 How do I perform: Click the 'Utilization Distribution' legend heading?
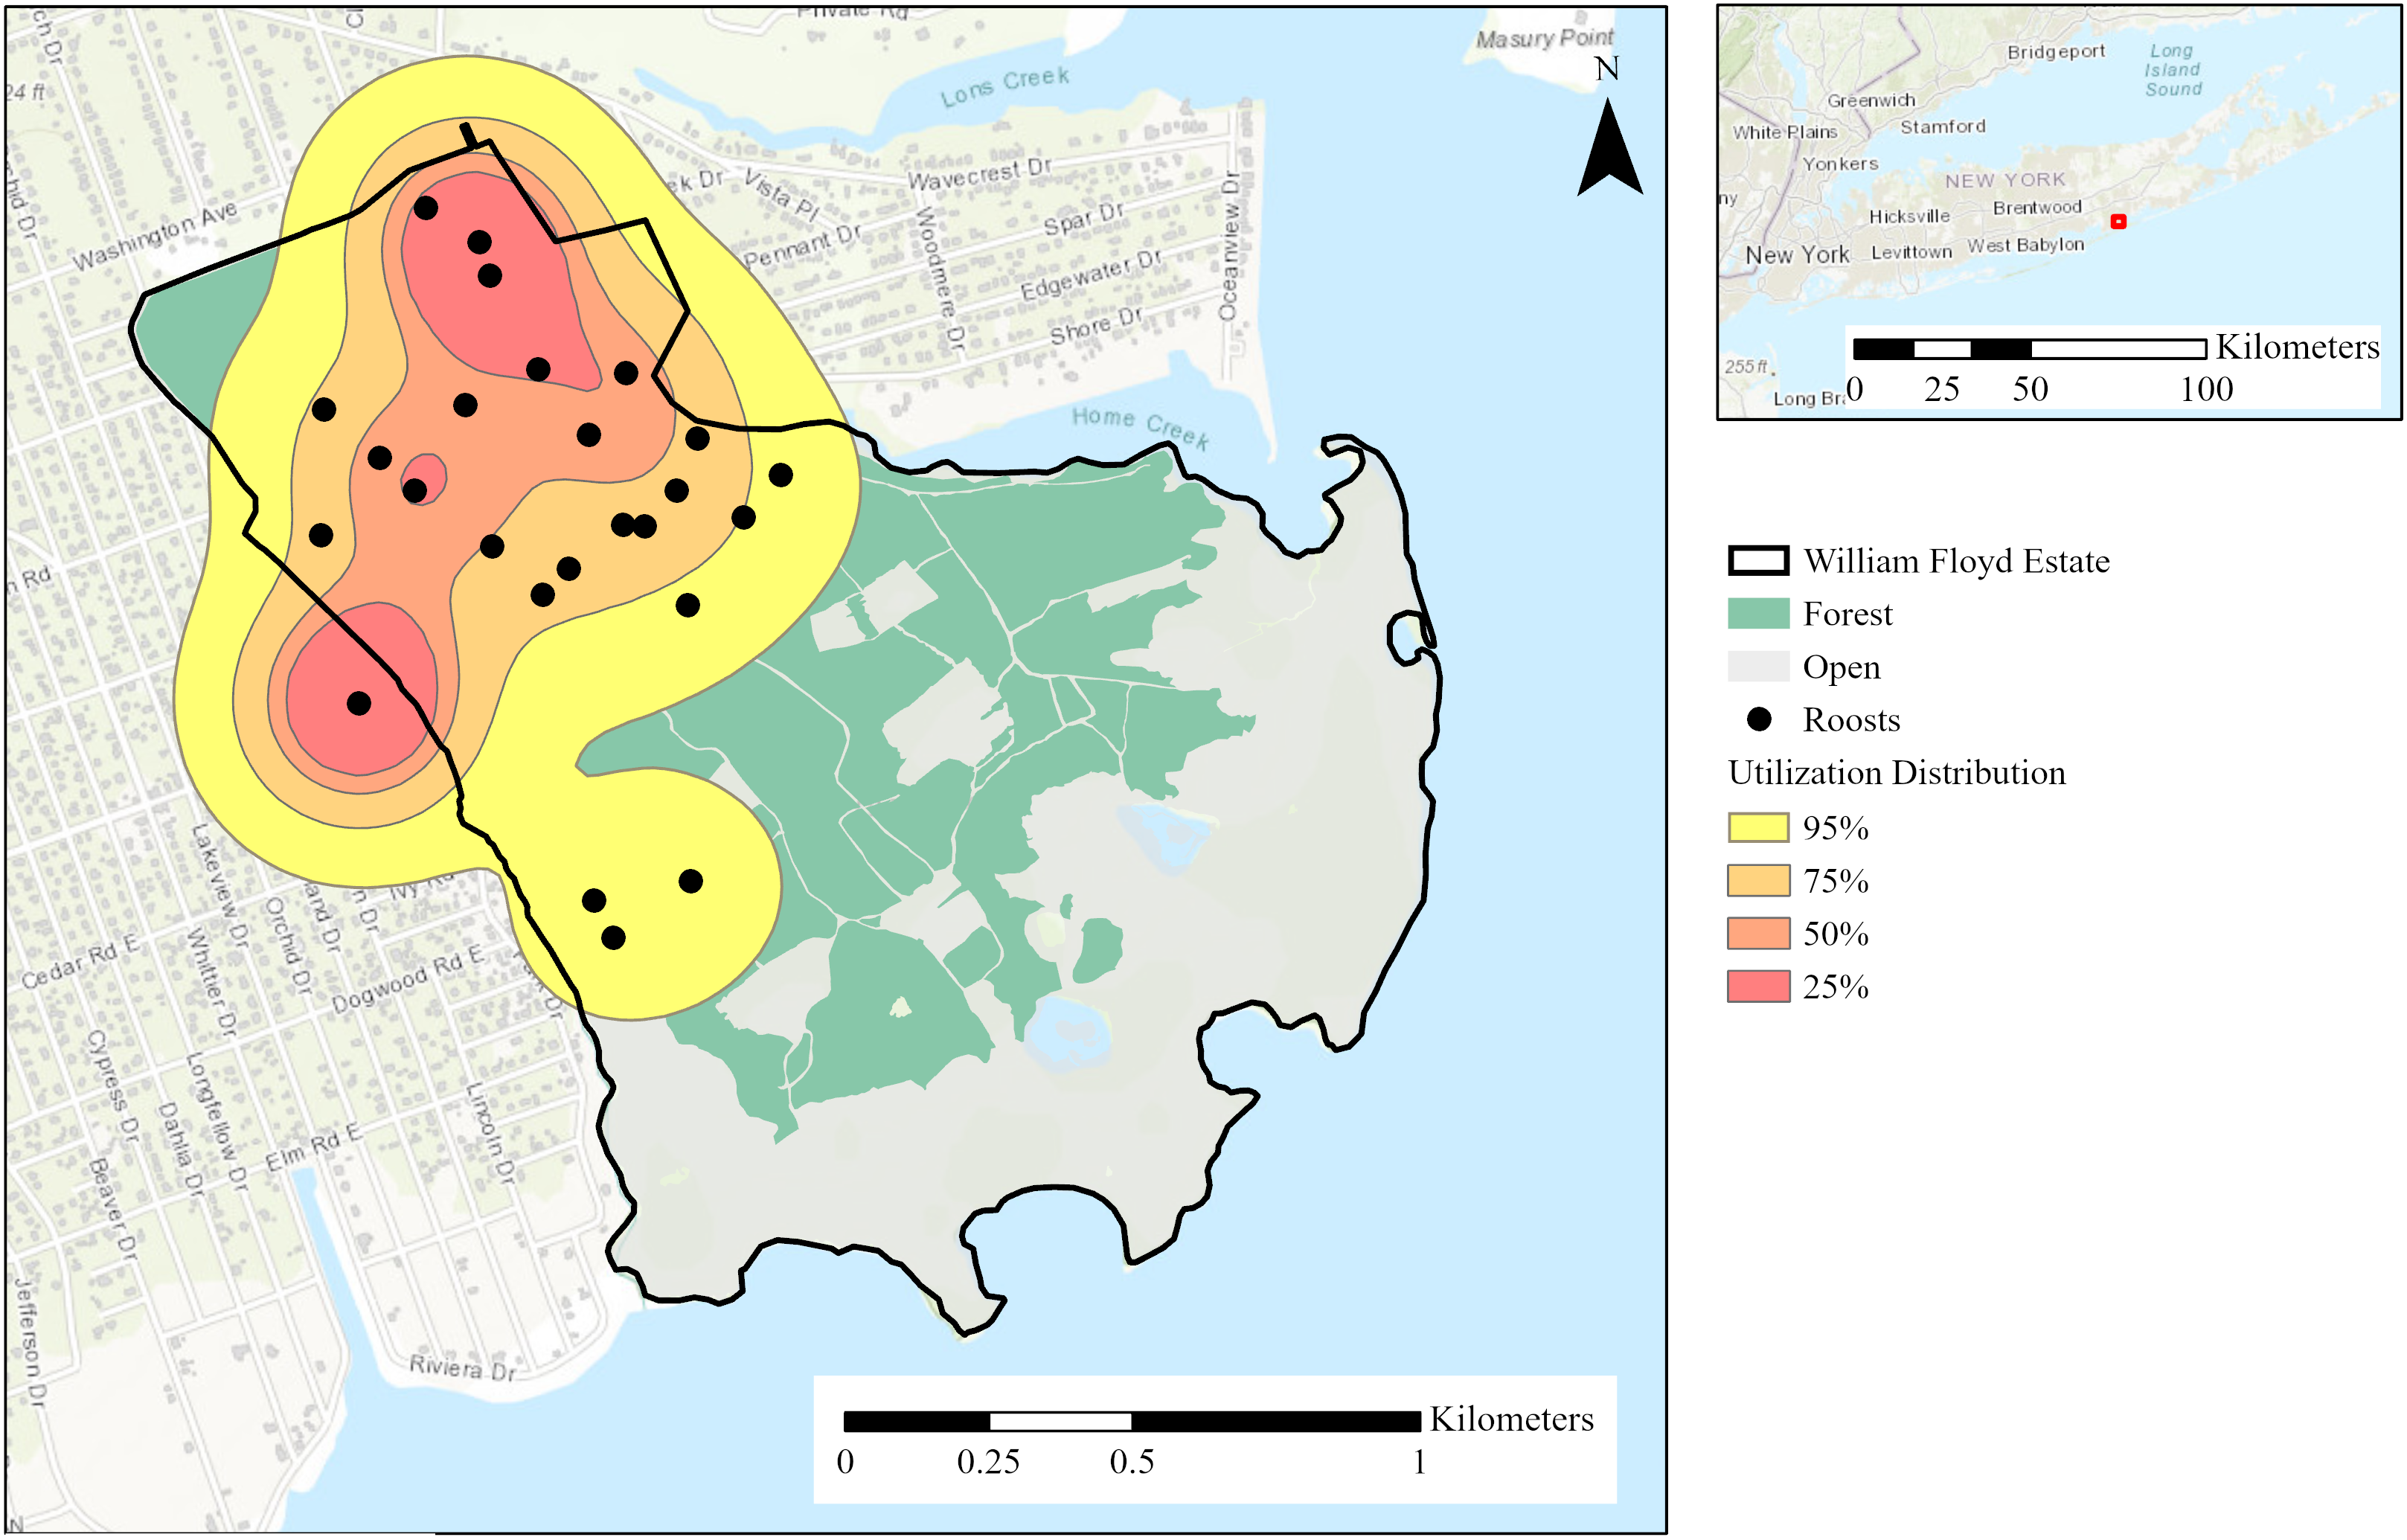click(1896, 773)
